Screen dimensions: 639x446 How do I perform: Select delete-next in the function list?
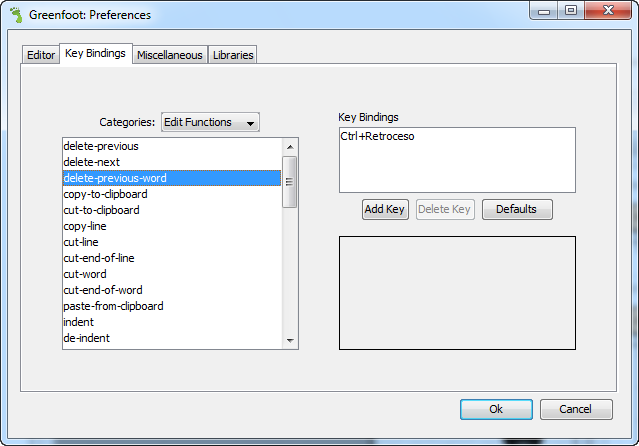pos(172,162)
